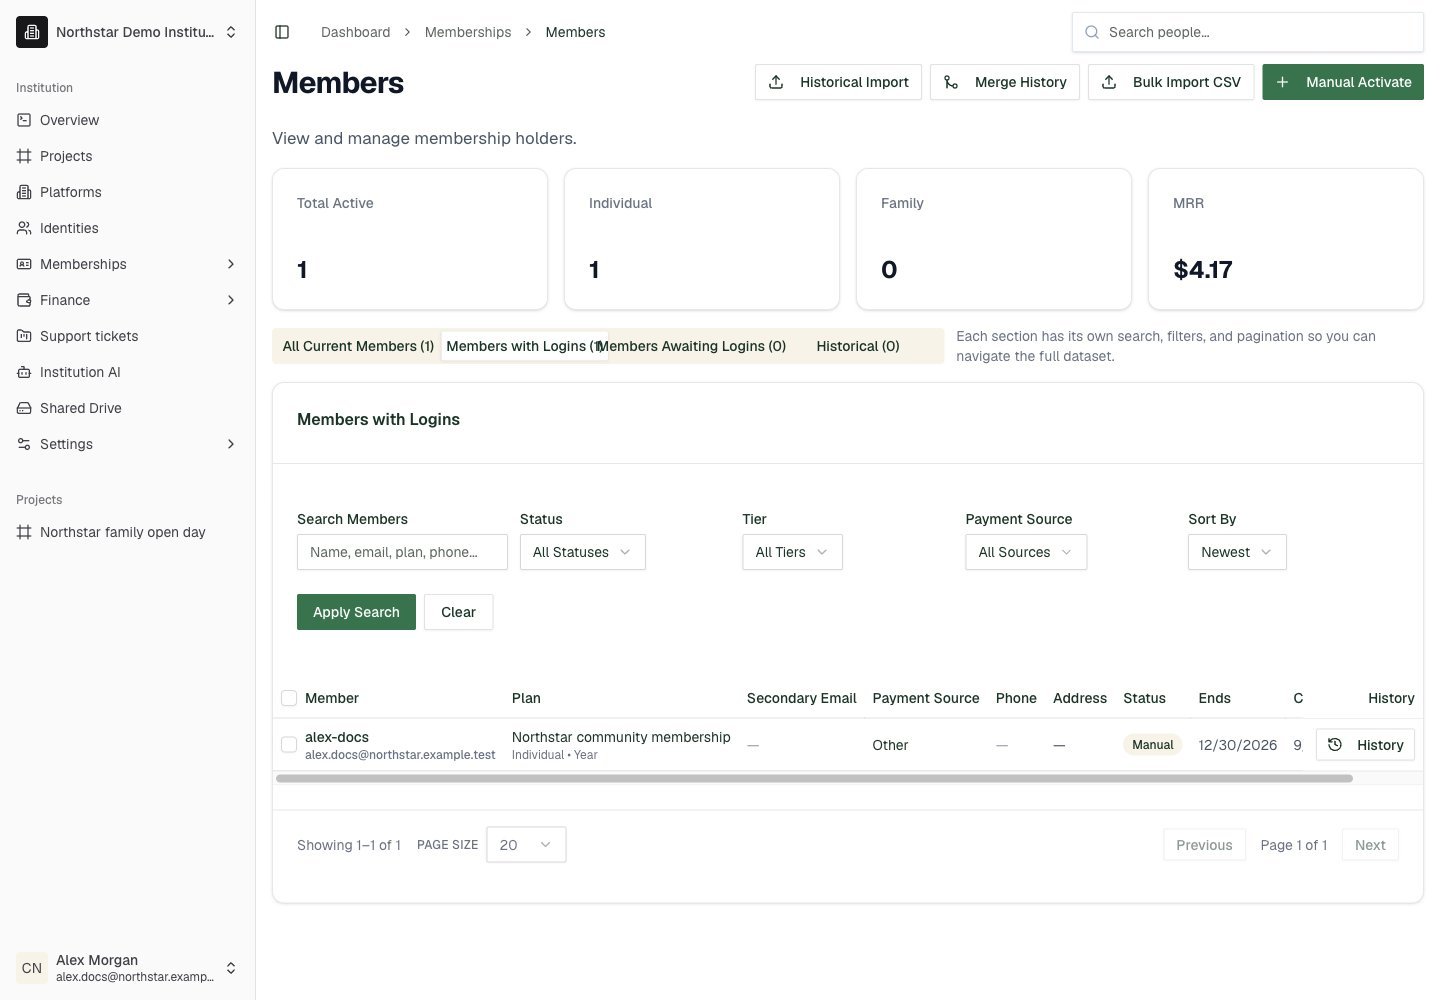Click the Northstar institution logo icon

[x=32, y=32]
